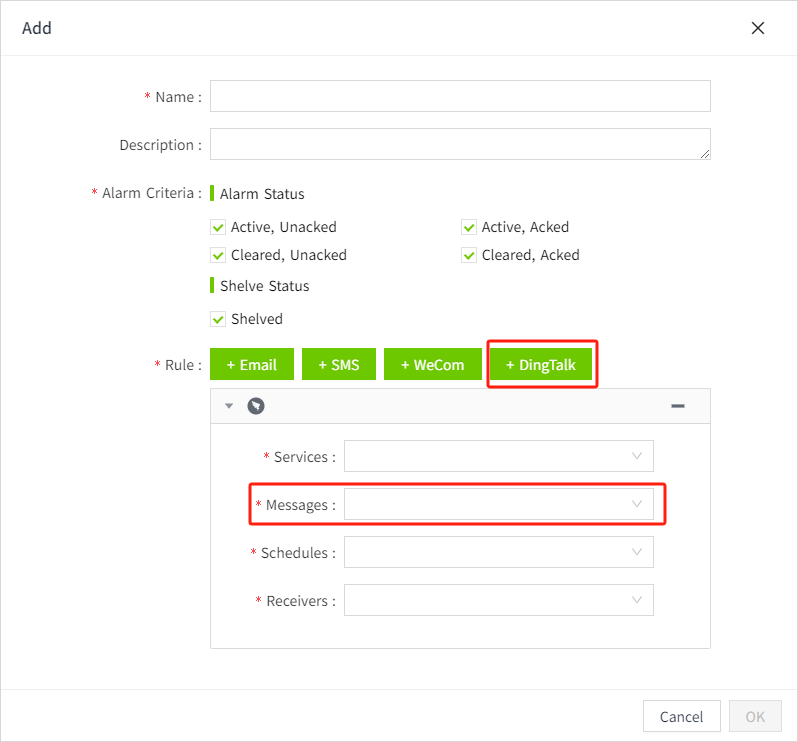Expand the Receivers dropdown

(x=498, y=600)
